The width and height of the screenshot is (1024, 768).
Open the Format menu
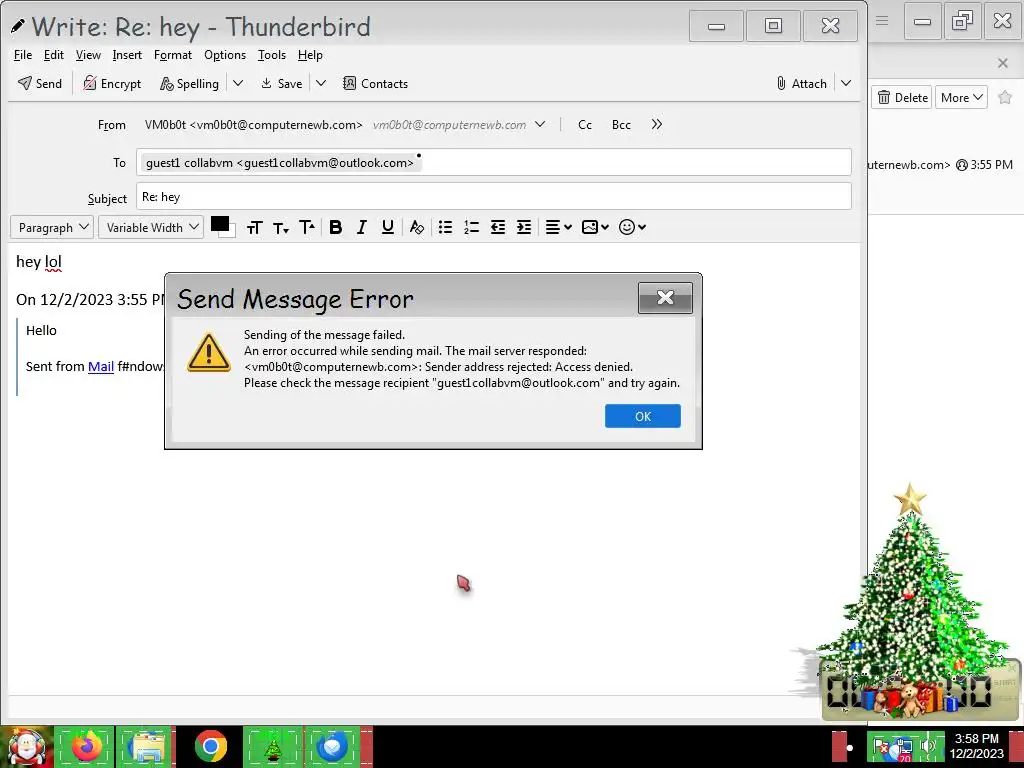[173, 55]
